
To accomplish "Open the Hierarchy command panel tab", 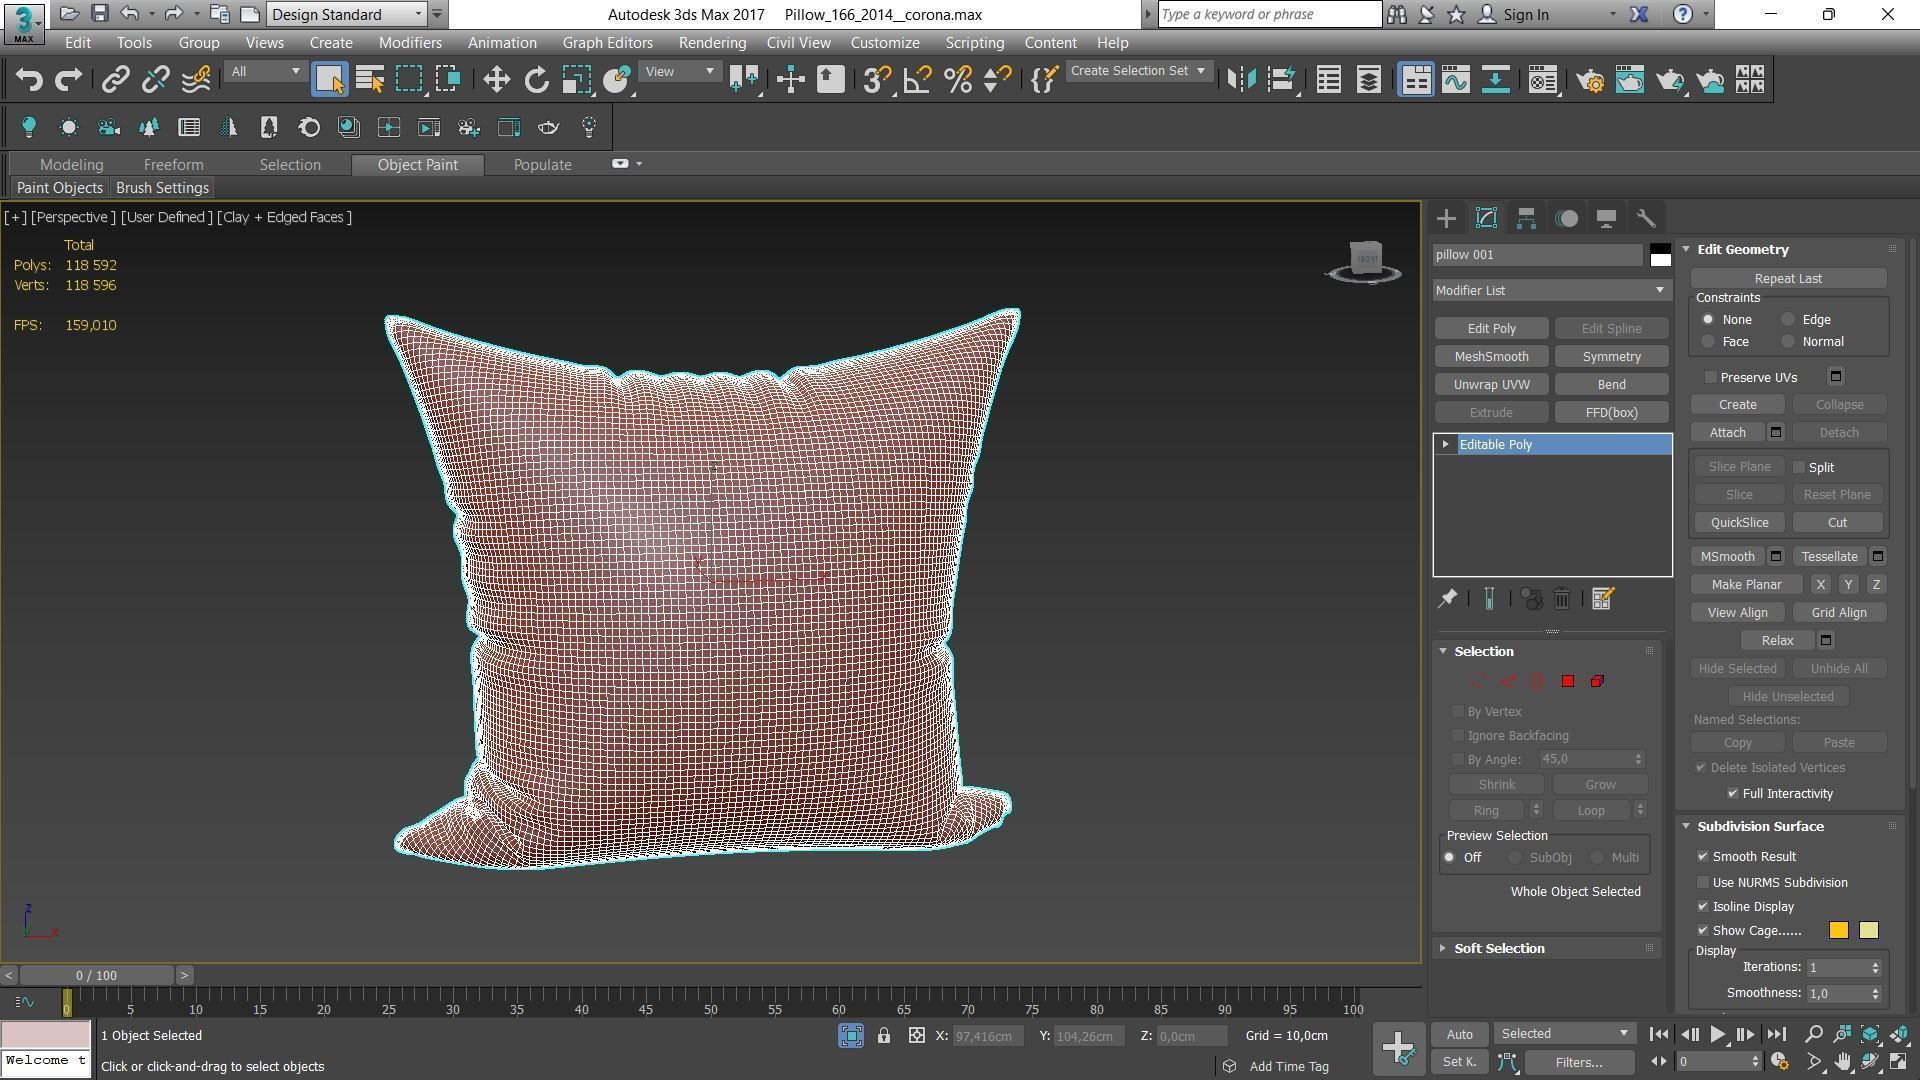I will (1526, 218).
